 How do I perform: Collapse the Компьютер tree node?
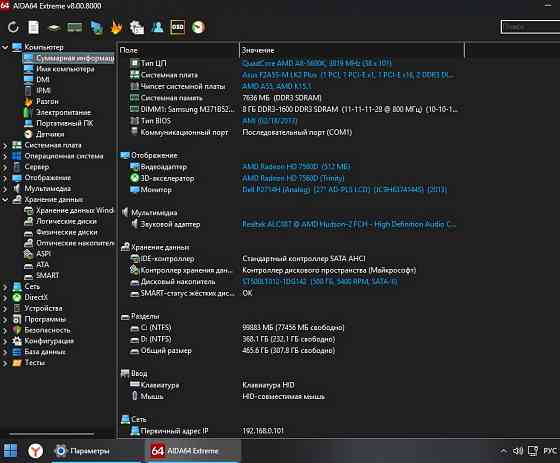pos(5,47)
